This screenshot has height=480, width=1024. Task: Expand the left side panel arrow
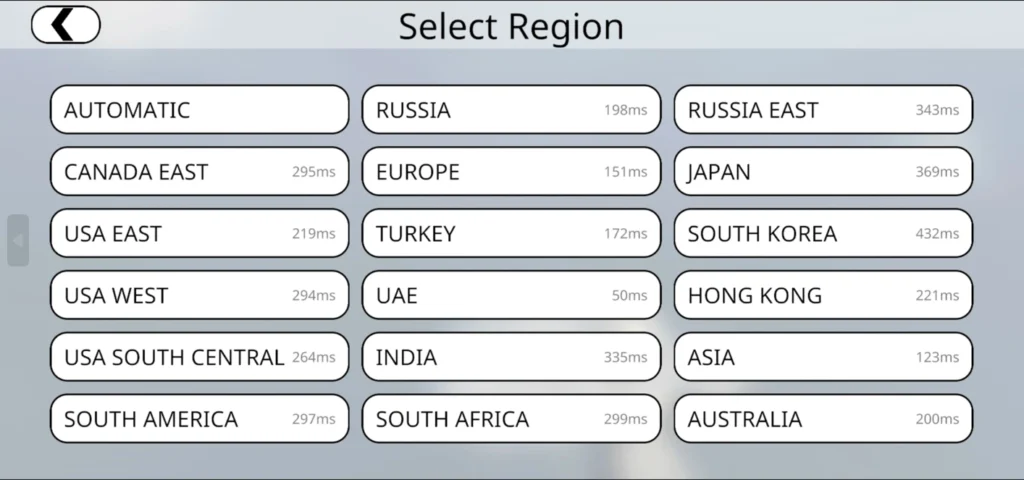(x=17, y=240)
